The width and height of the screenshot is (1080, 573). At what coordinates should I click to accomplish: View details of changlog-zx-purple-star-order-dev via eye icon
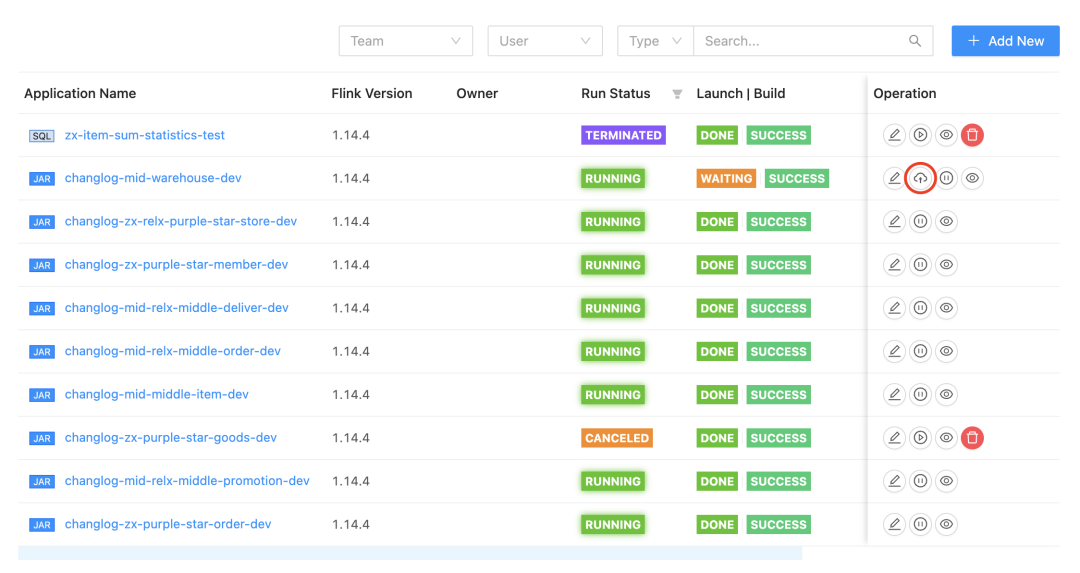(x=946, y=524)
